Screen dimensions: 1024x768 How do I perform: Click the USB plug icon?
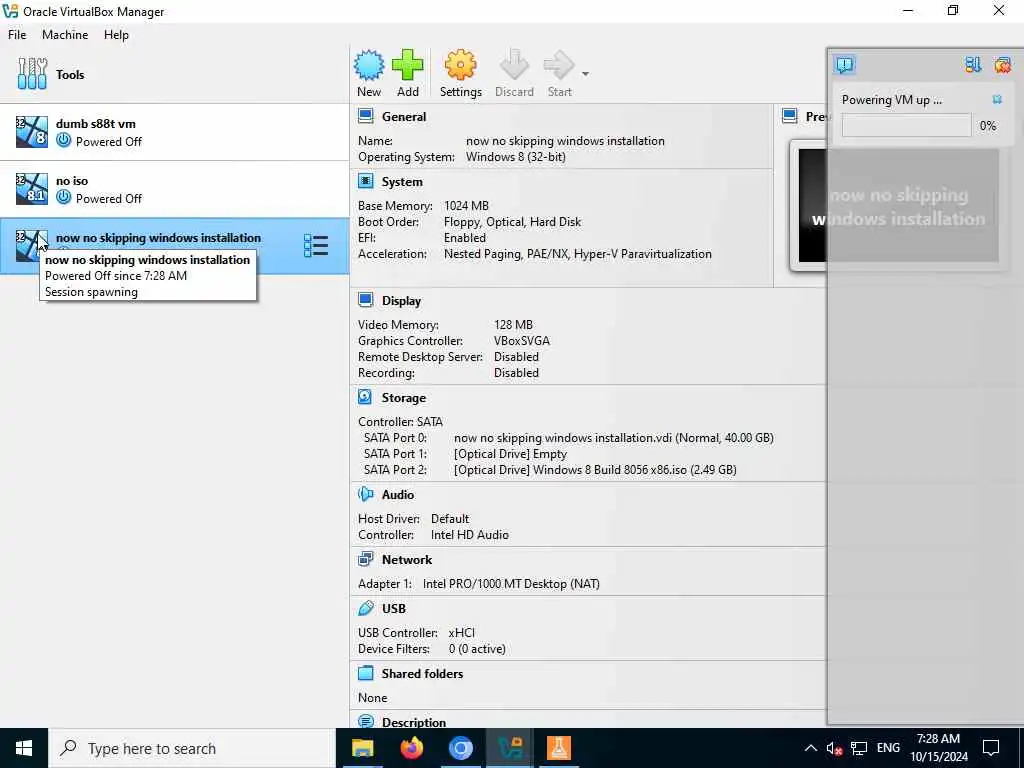(366, 608)
